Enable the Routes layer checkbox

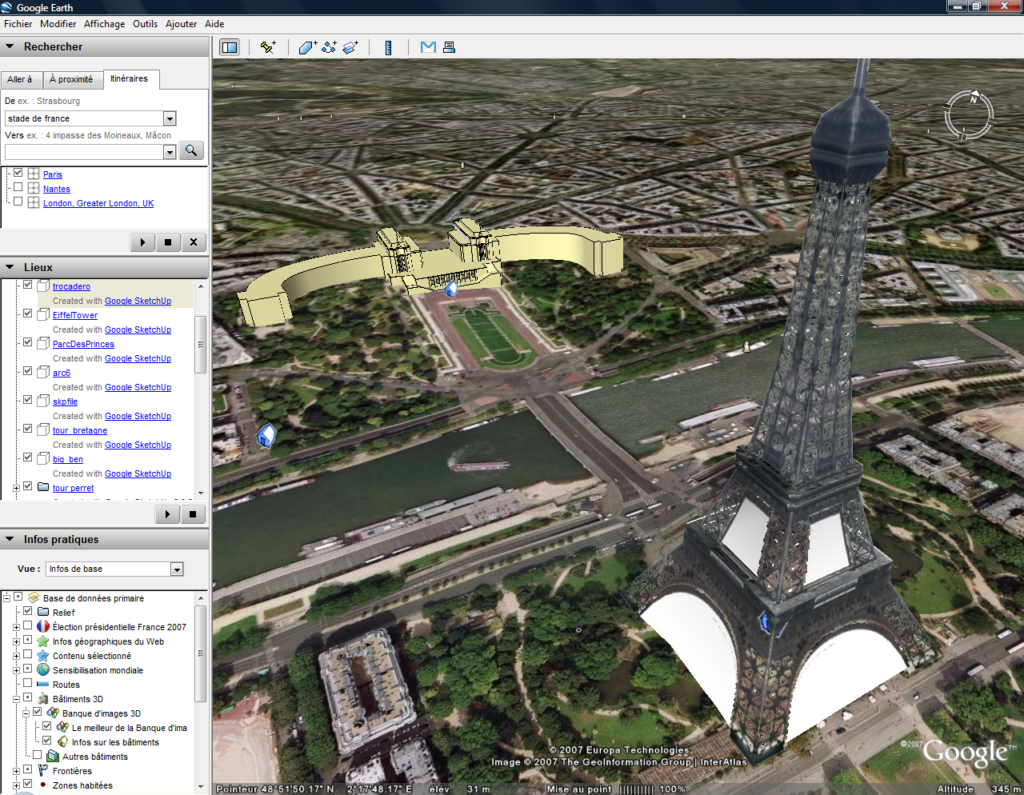coord(27,683)
